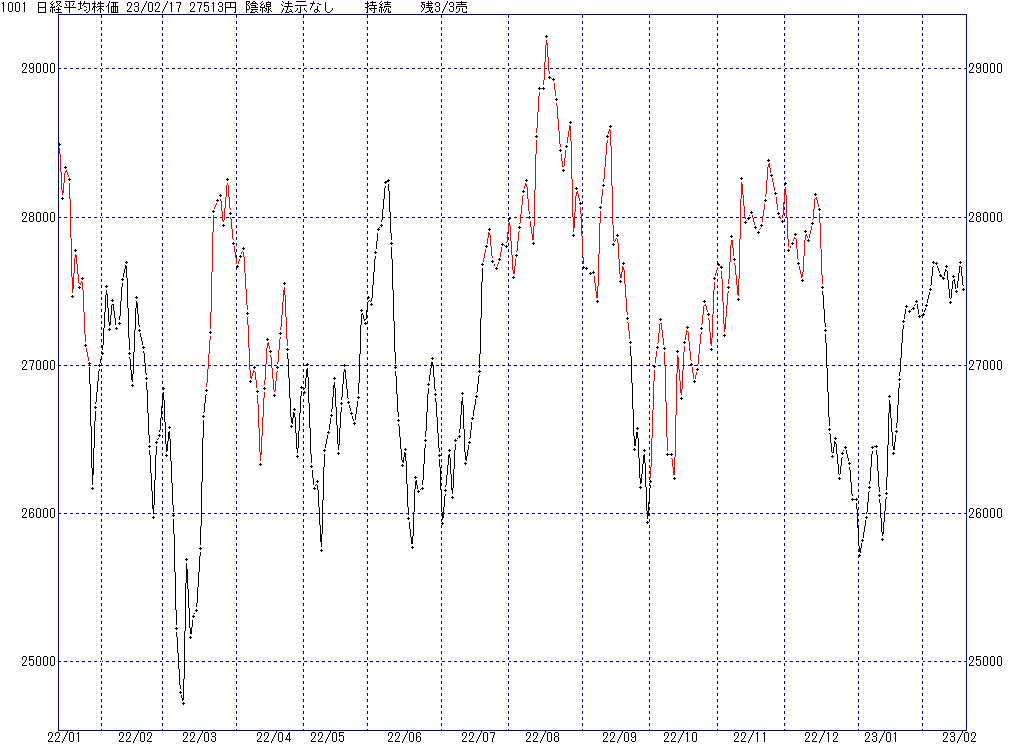Click the 残3/3売 text in header
Image resolution: width=1024 pixels, height=745 pixels.
(x=443, y=8)
